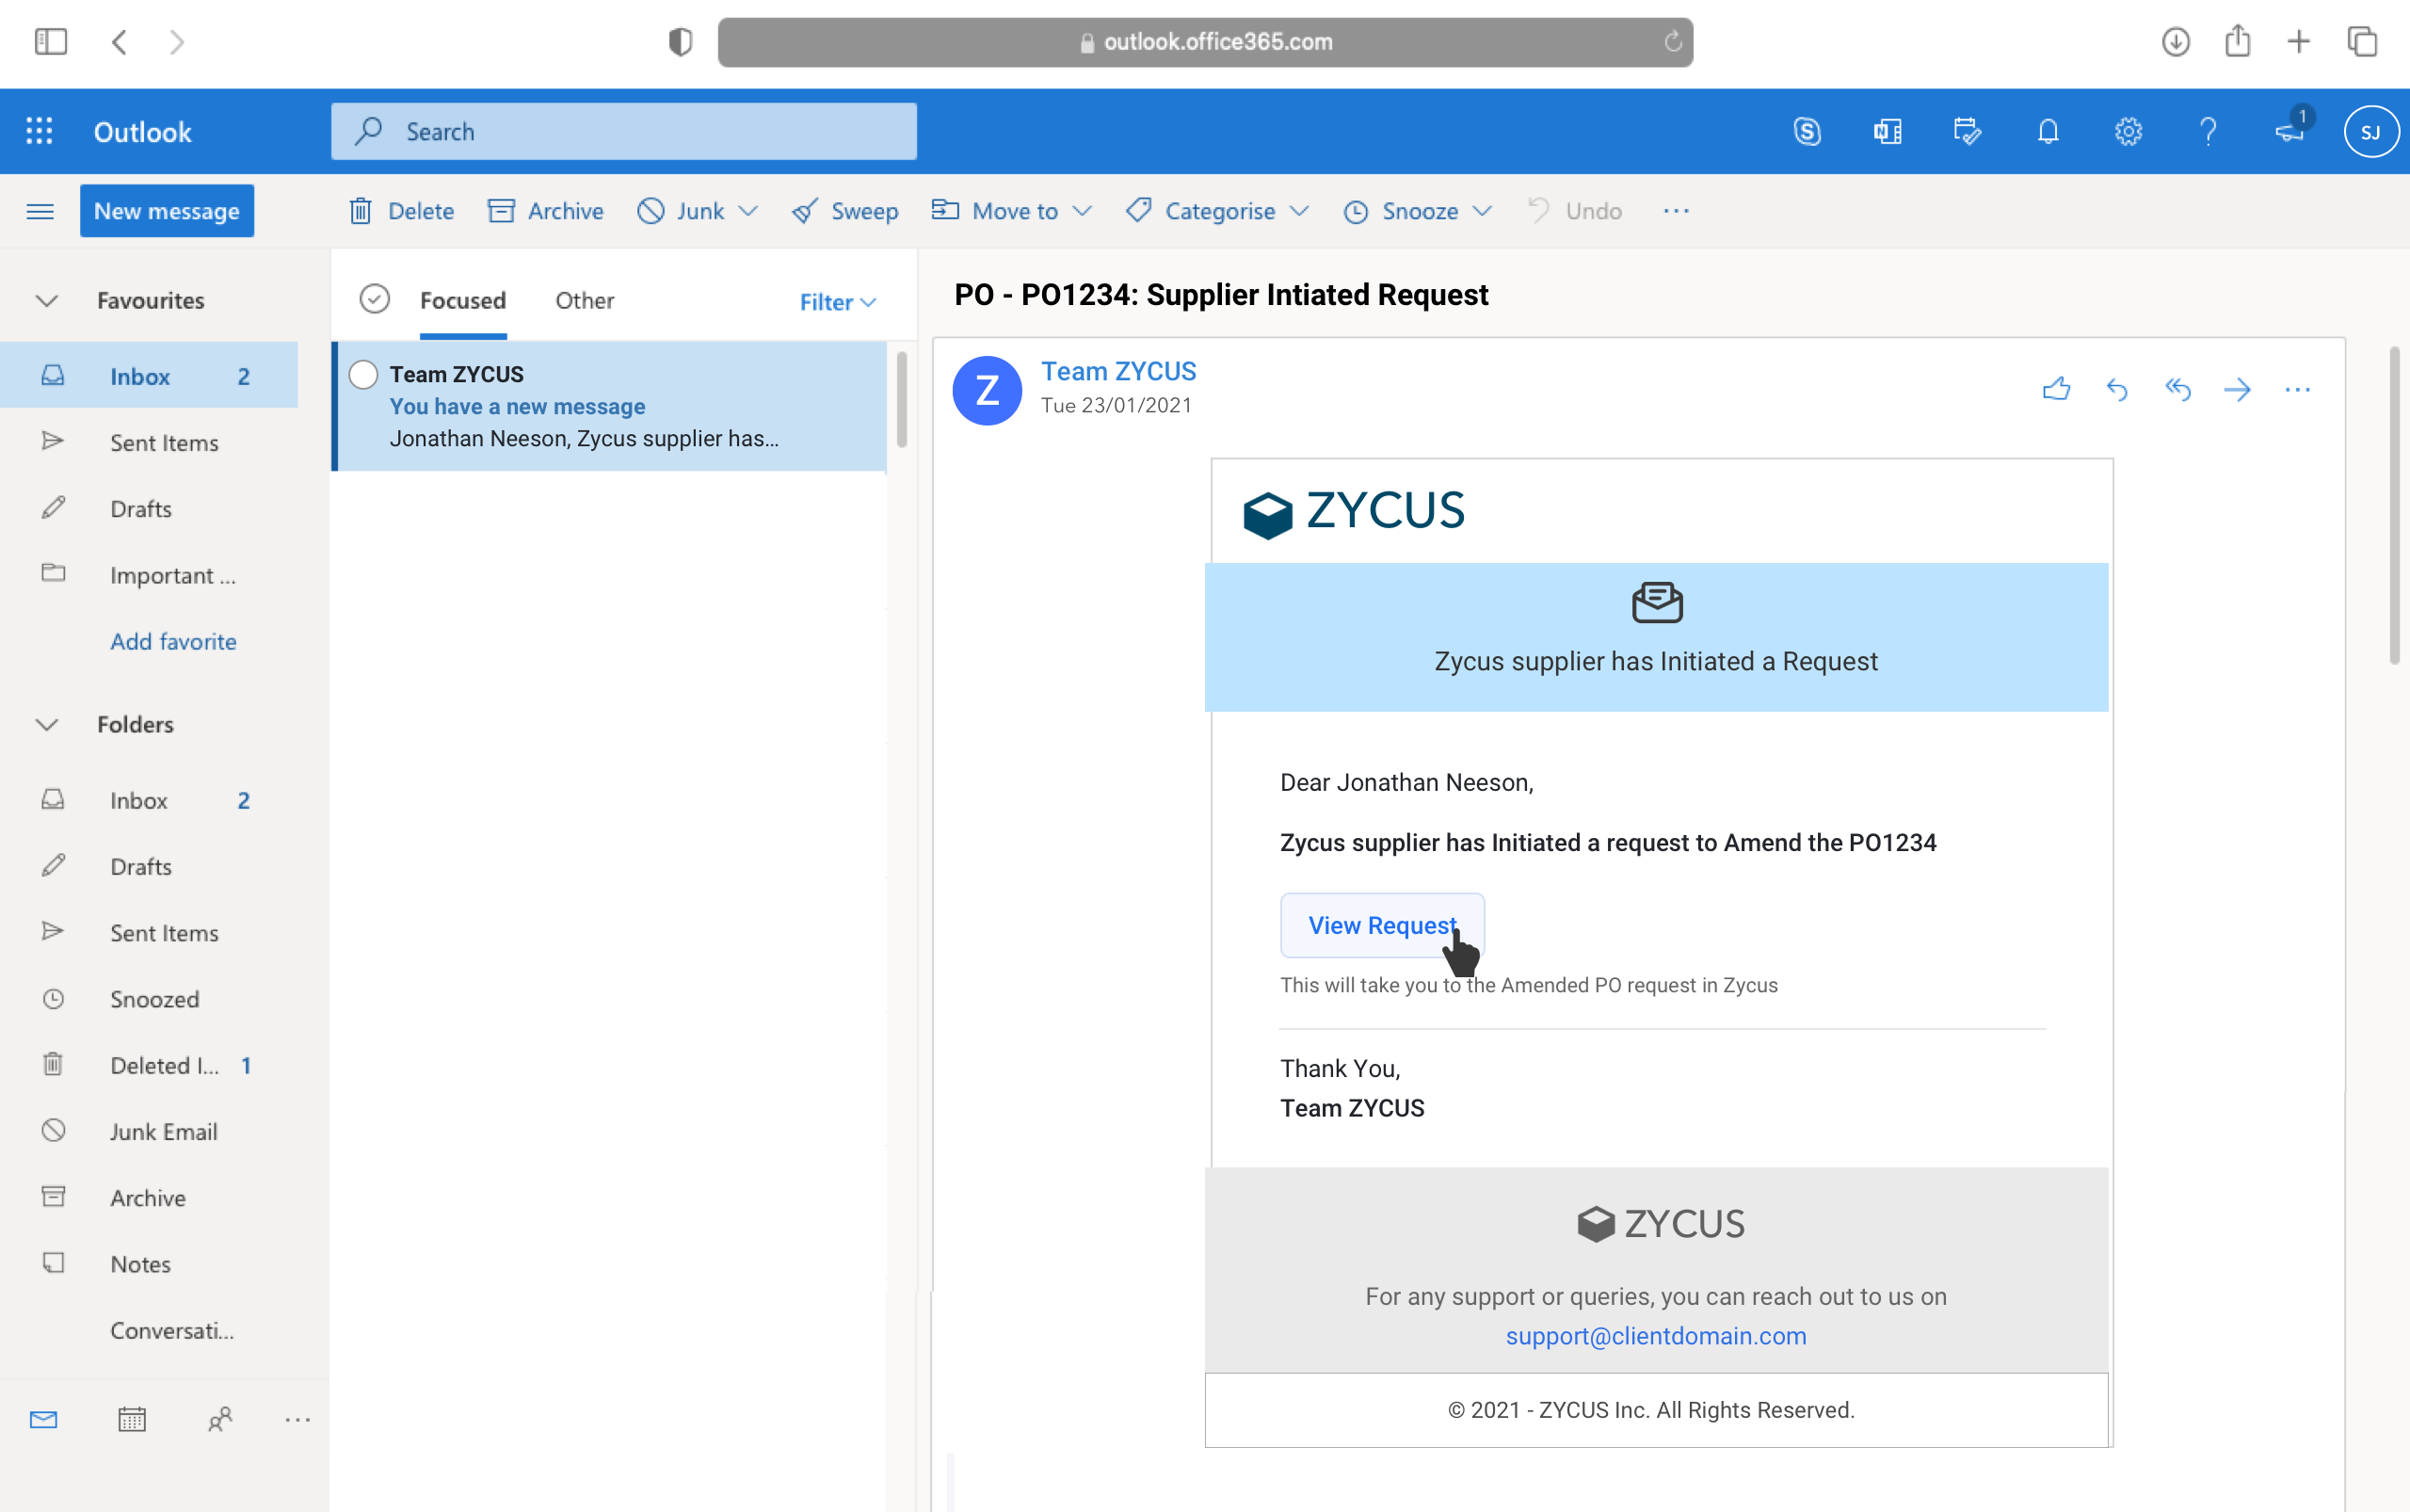Viewport: 2410px width, 1512px height.
Task: Reply all to Team ZYCUS email
Action: point(2177,389)
